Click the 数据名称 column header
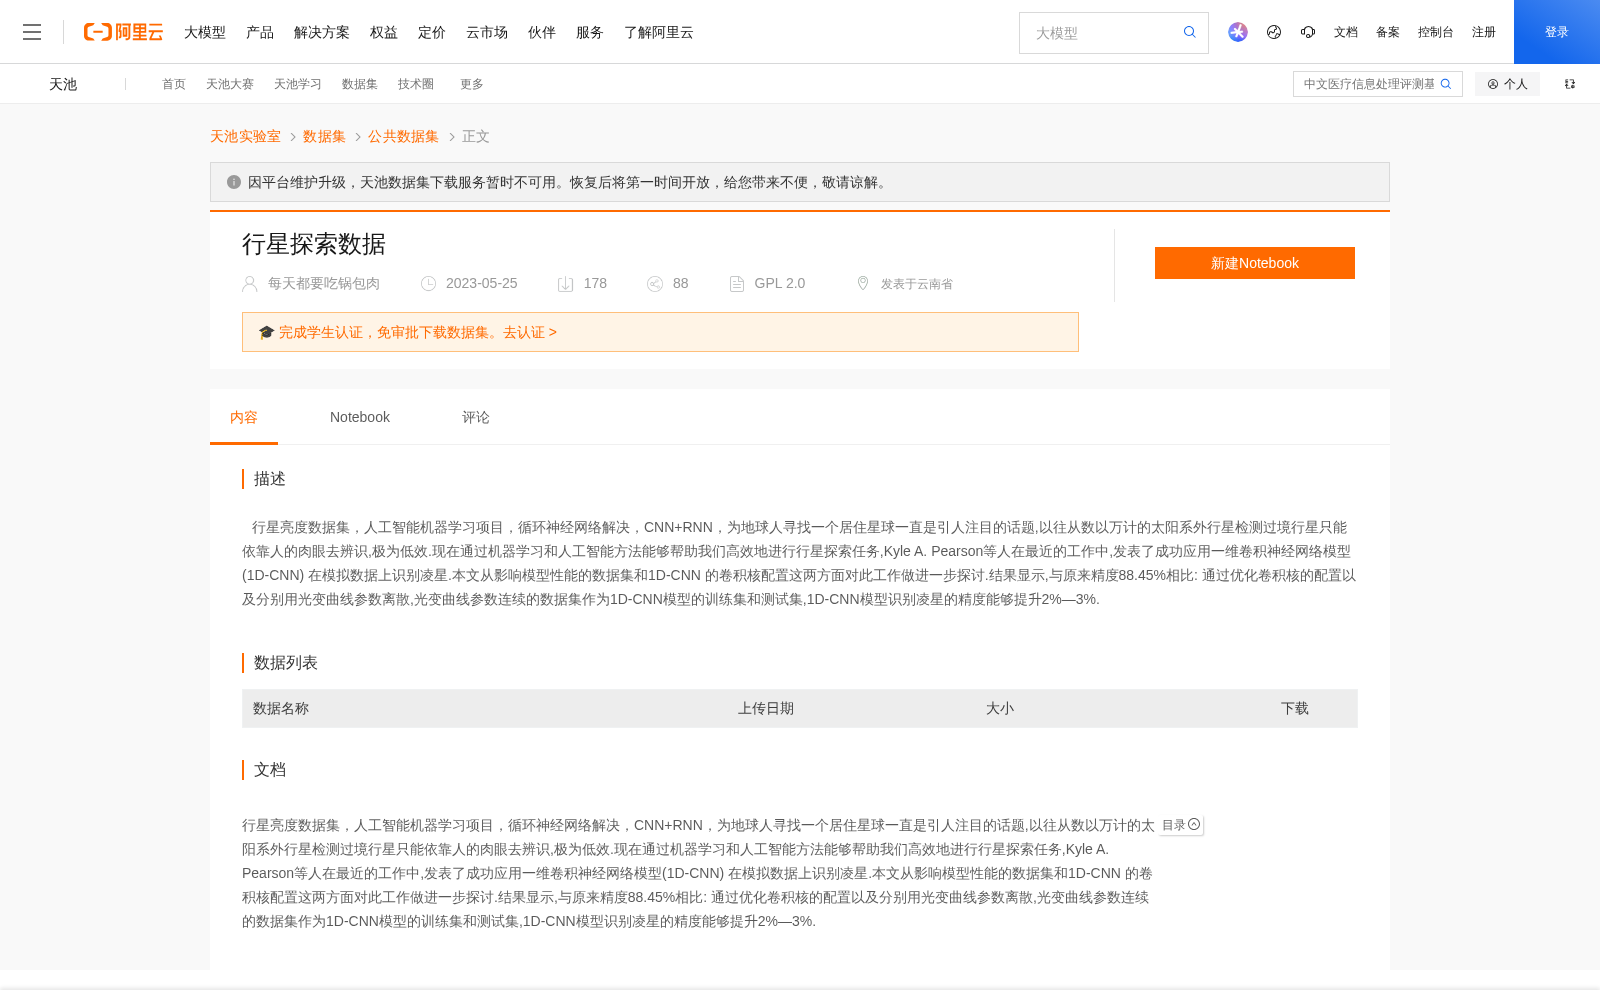 pos(281,708)
